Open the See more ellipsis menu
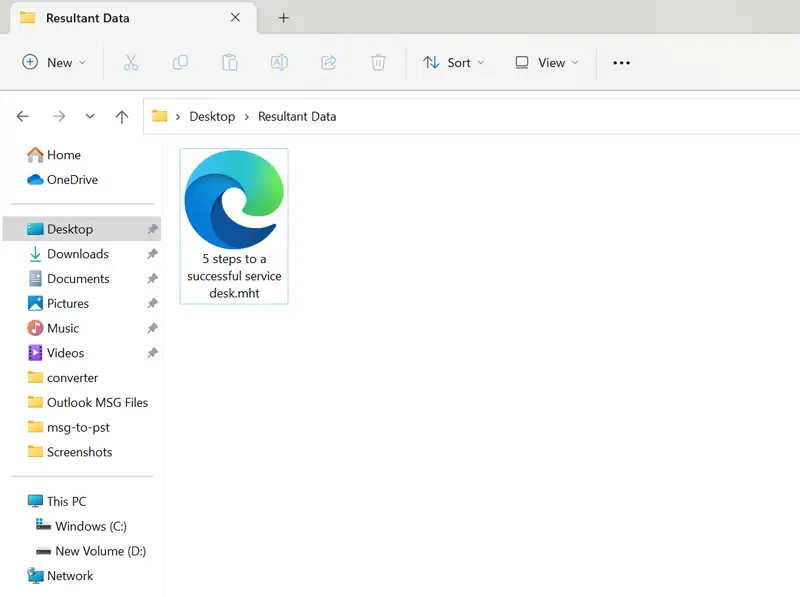Screen dimensions: 800x597 621,63
